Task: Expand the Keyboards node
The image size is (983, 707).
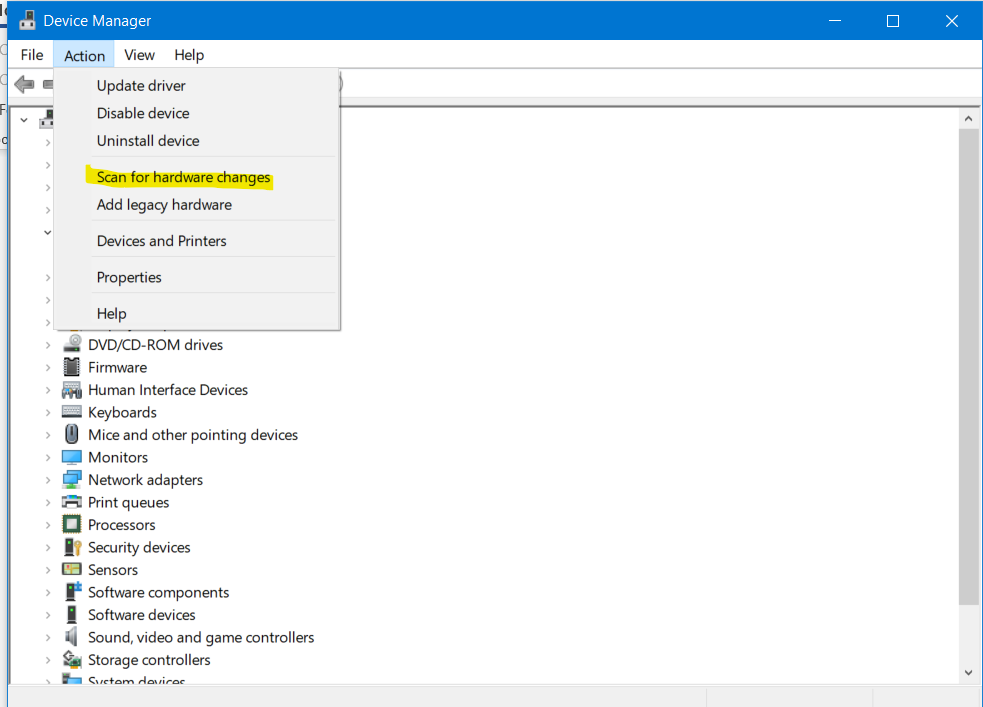Action: click(48, 412)
